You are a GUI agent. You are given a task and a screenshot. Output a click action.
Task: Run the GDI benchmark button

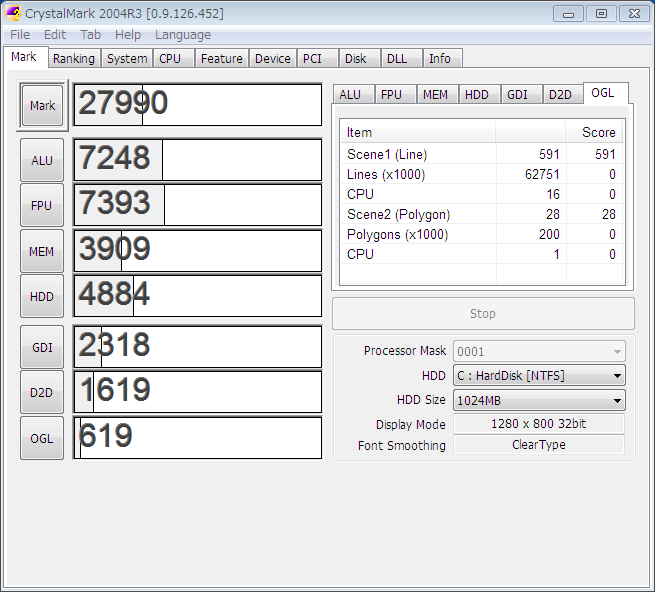pyautogui.click(x=42, y=347)
